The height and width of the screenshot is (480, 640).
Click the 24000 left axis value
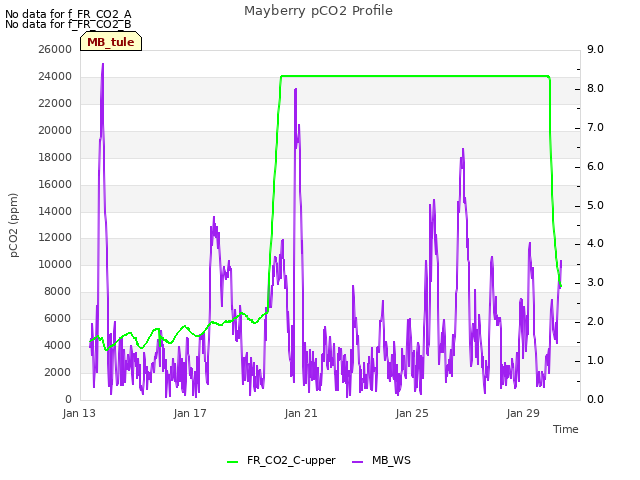coord(55,76)
